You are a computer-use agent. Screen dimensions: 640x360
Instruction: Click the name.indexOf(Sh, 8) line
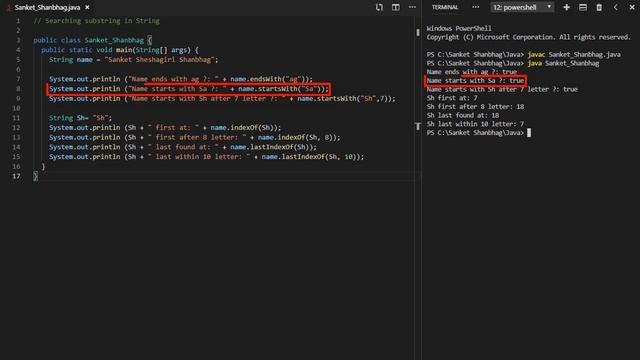[194, 137]
